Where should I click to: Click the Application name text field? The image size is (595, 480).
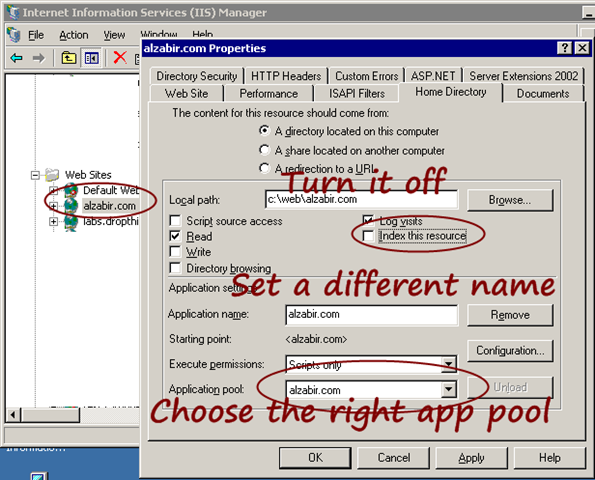371,315
